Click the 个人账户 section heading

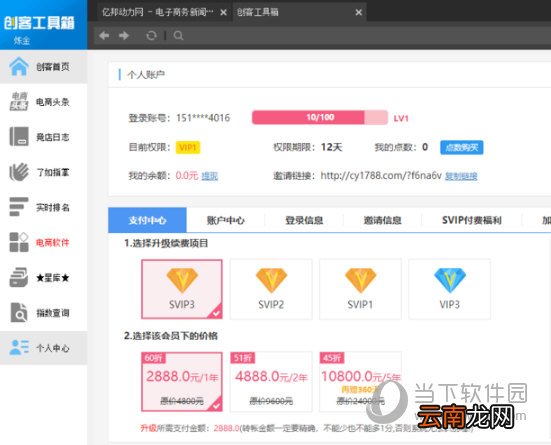click(x=146, y=75)
